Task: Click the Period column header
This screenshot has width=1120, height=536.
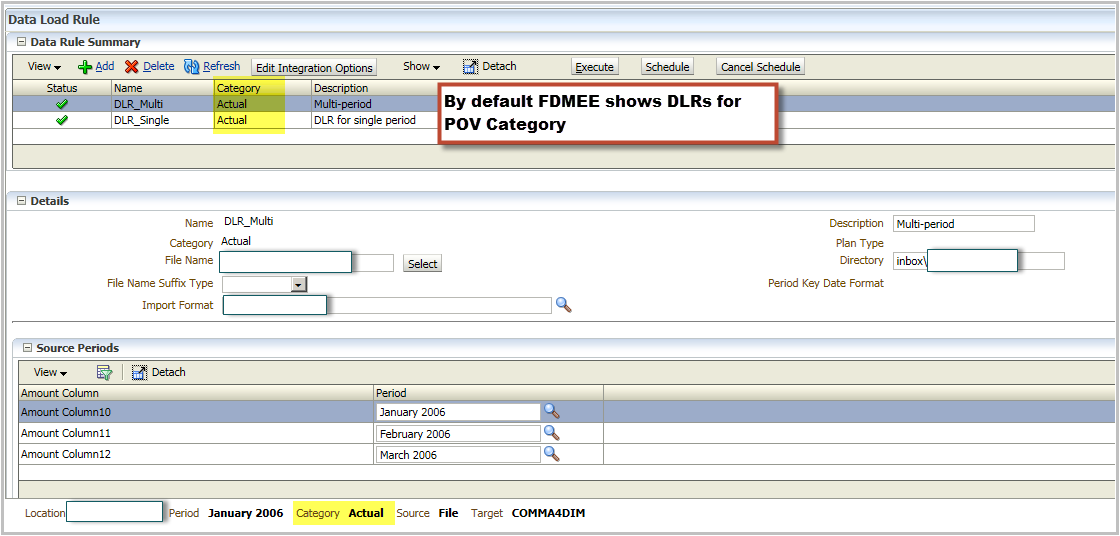Action: pyautogui.click(x=489, y=393)
